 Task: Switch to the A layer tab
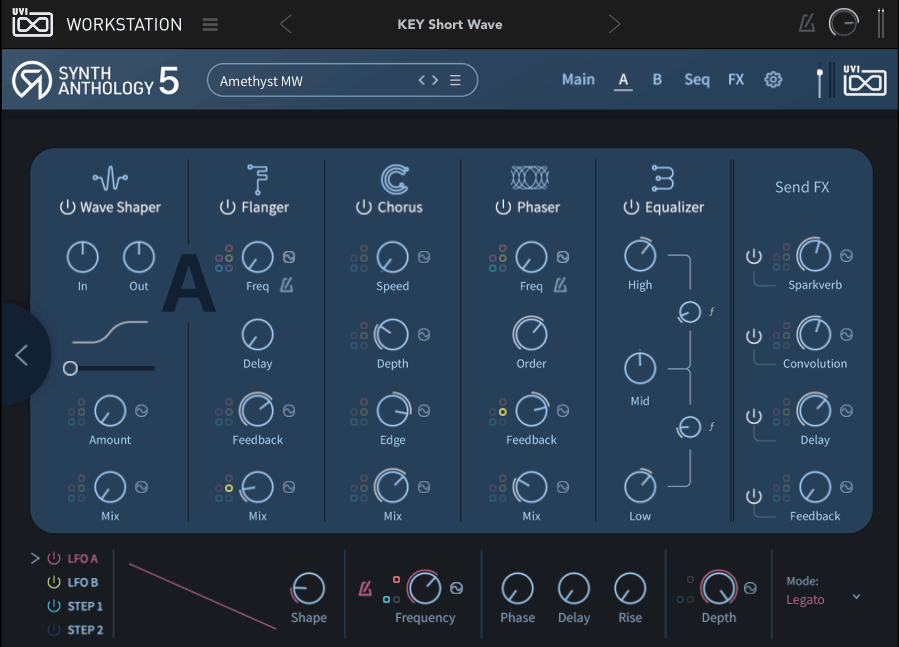tap(623, 80)
